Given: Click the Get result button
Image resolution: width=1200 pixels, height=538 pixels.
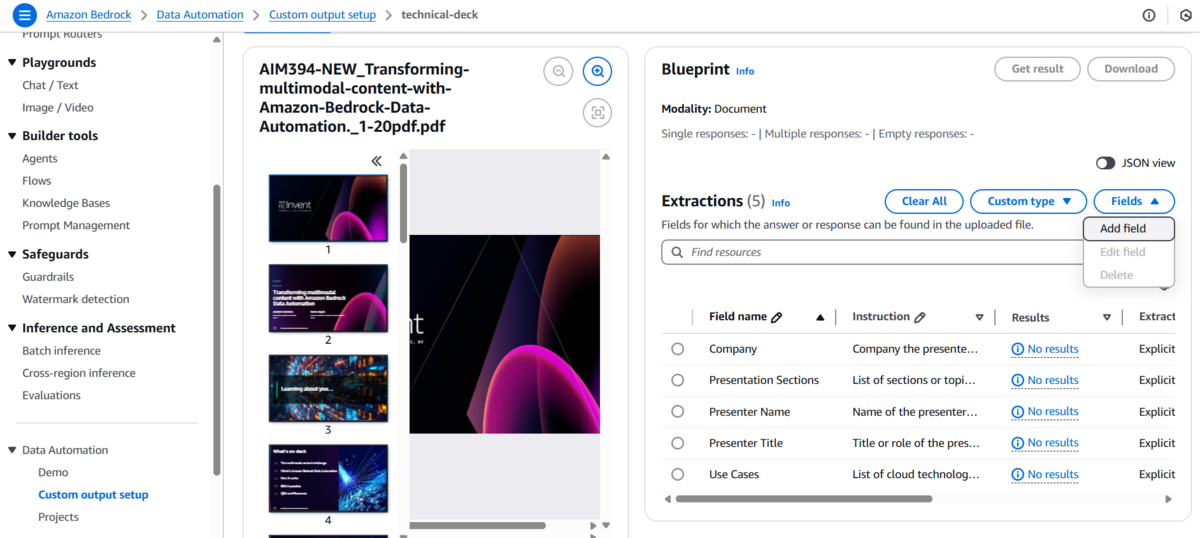Looking at the screenshot, I should pyautogui.click(x=1037, y=69).
